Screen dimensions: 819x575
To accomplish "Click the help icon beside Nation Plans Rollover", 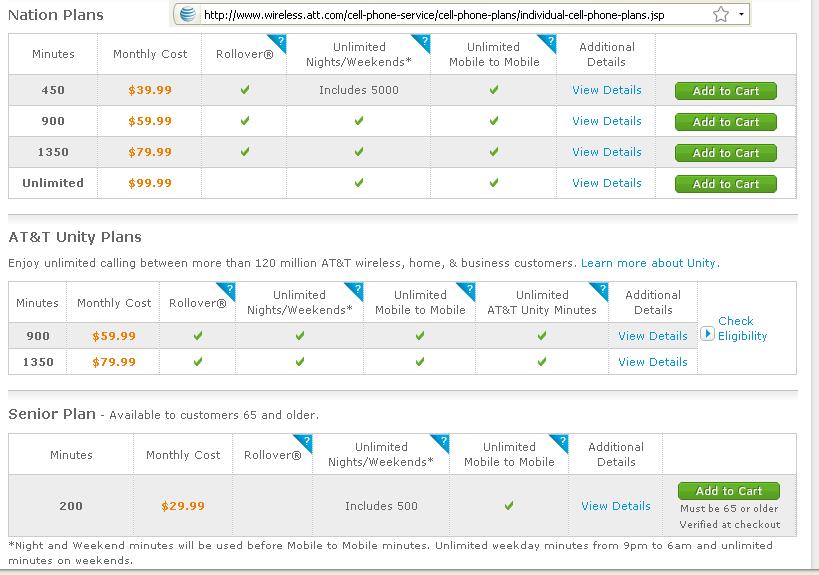I will (x=280, y=41).
